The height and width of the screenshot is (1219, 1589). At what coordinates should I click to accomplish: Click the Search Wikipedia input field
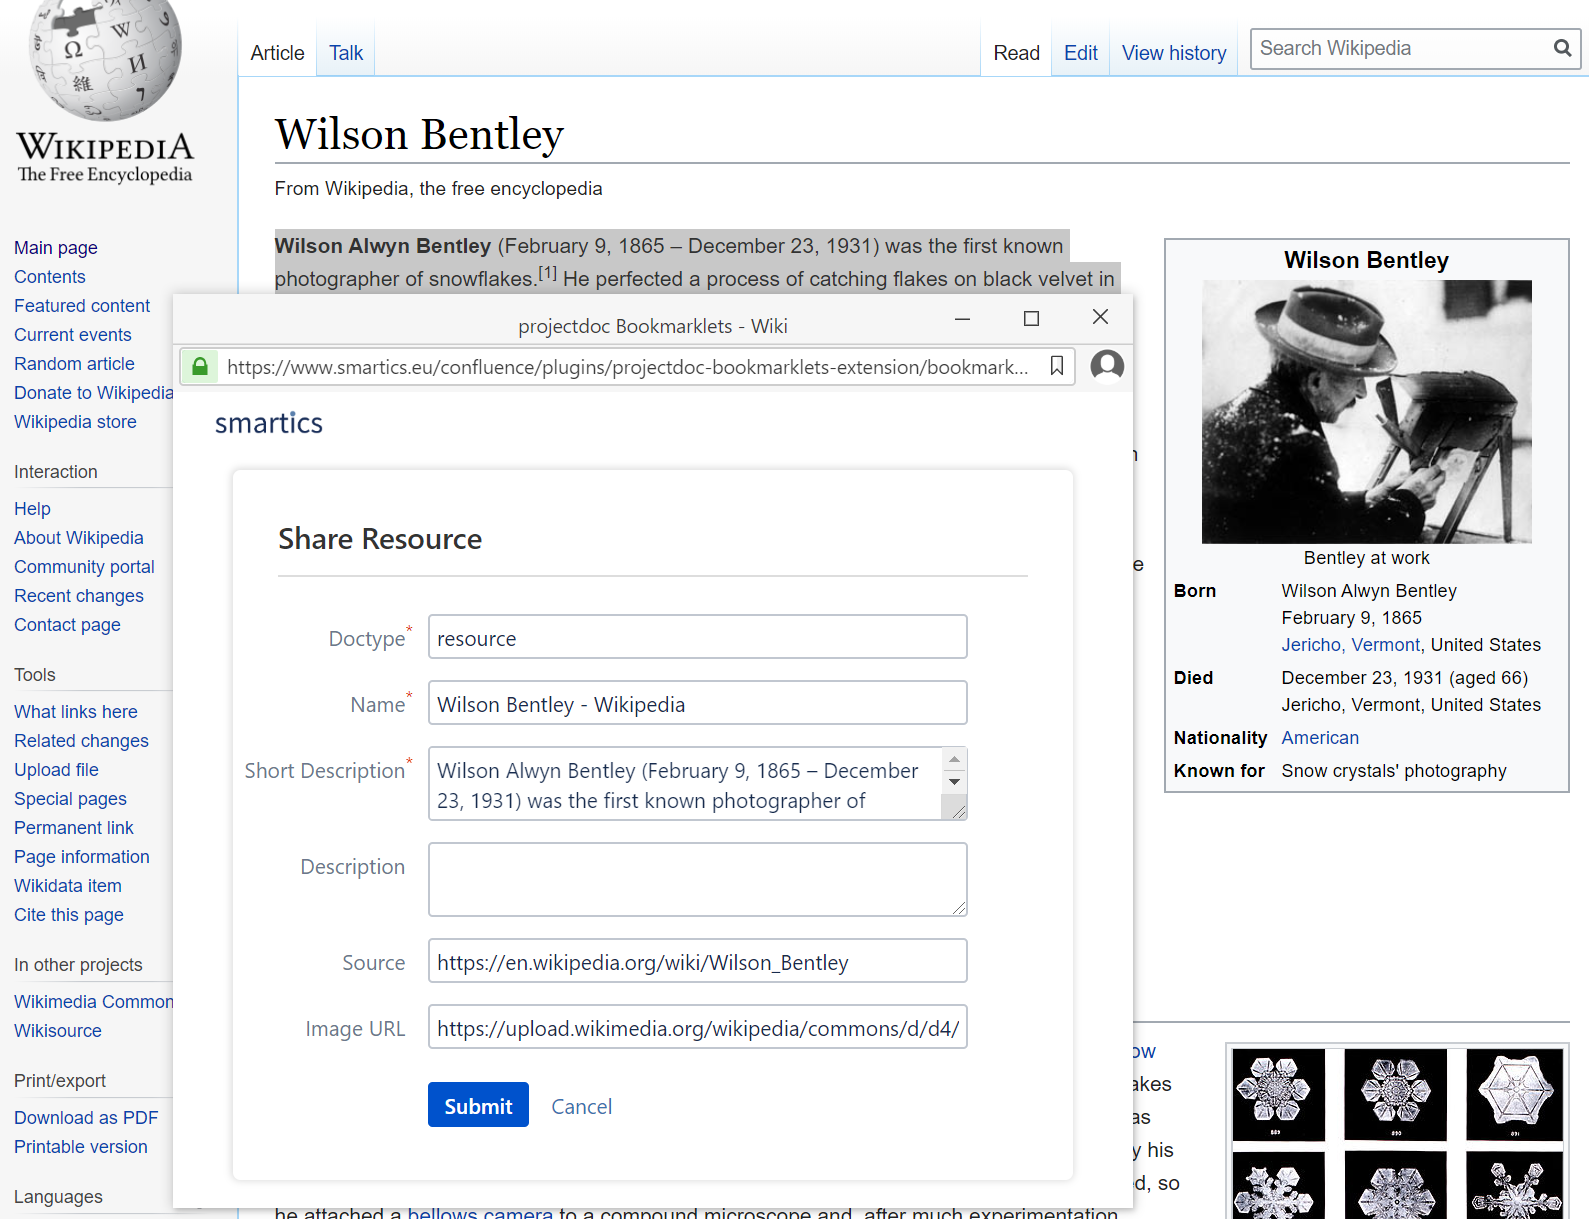(x=1400, y=48)
